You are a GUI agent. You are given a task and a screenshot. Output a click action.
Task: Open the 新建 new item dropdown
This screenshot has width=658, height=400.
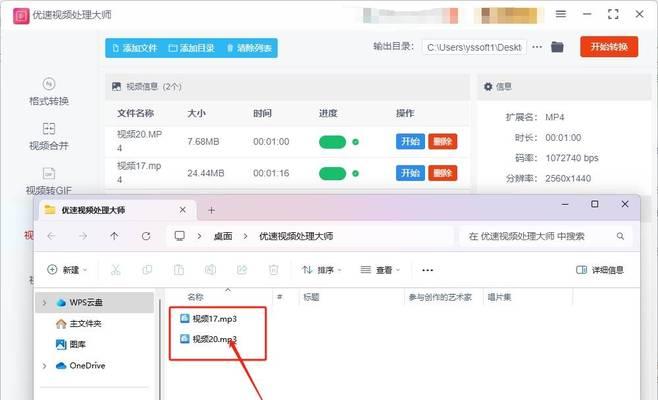tap(67, 270)
